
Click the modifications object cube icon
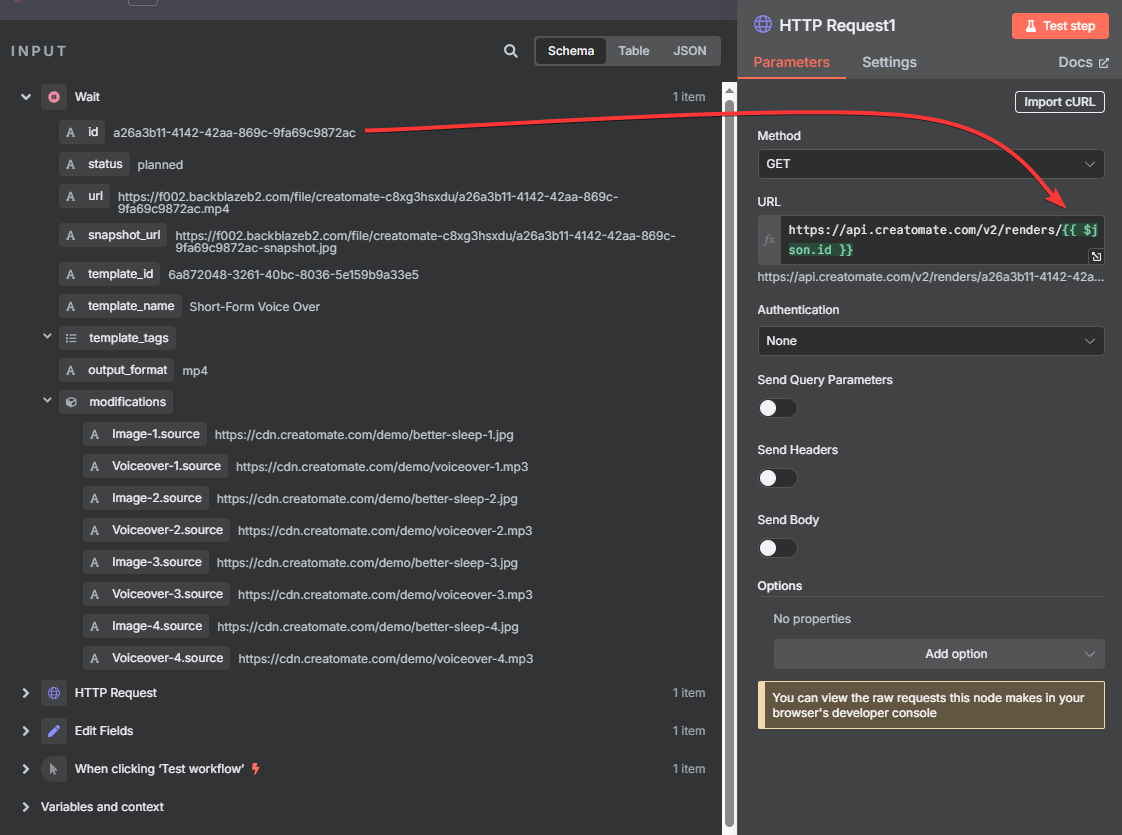[x=71, y=402]
